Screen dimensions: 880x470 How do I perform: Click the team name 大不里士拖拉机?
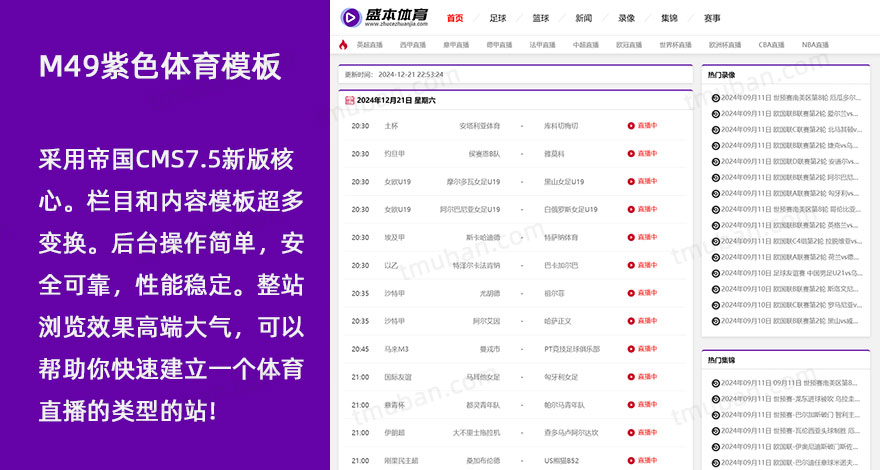476,433
